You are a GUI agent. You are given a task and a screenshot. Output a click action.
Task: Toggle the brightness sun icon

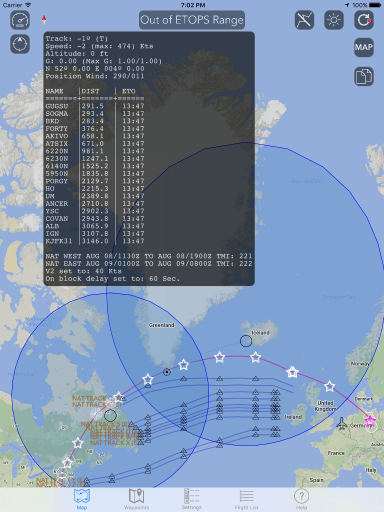click(334, 20)
